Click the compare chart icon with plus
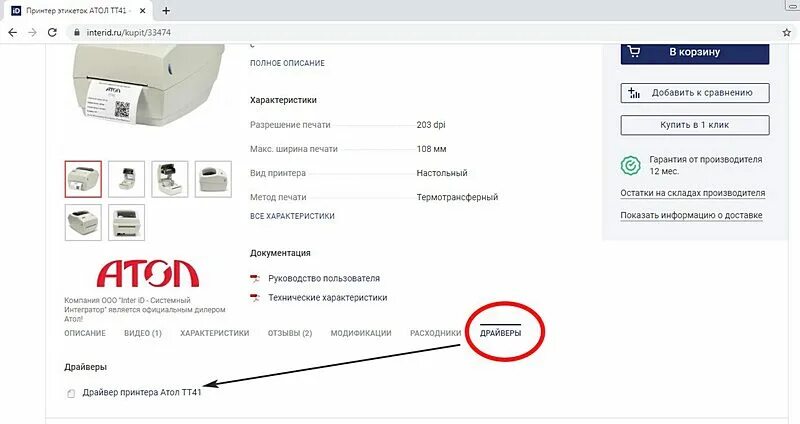Viewport: 800px width, 424px height. coord(634,92)
